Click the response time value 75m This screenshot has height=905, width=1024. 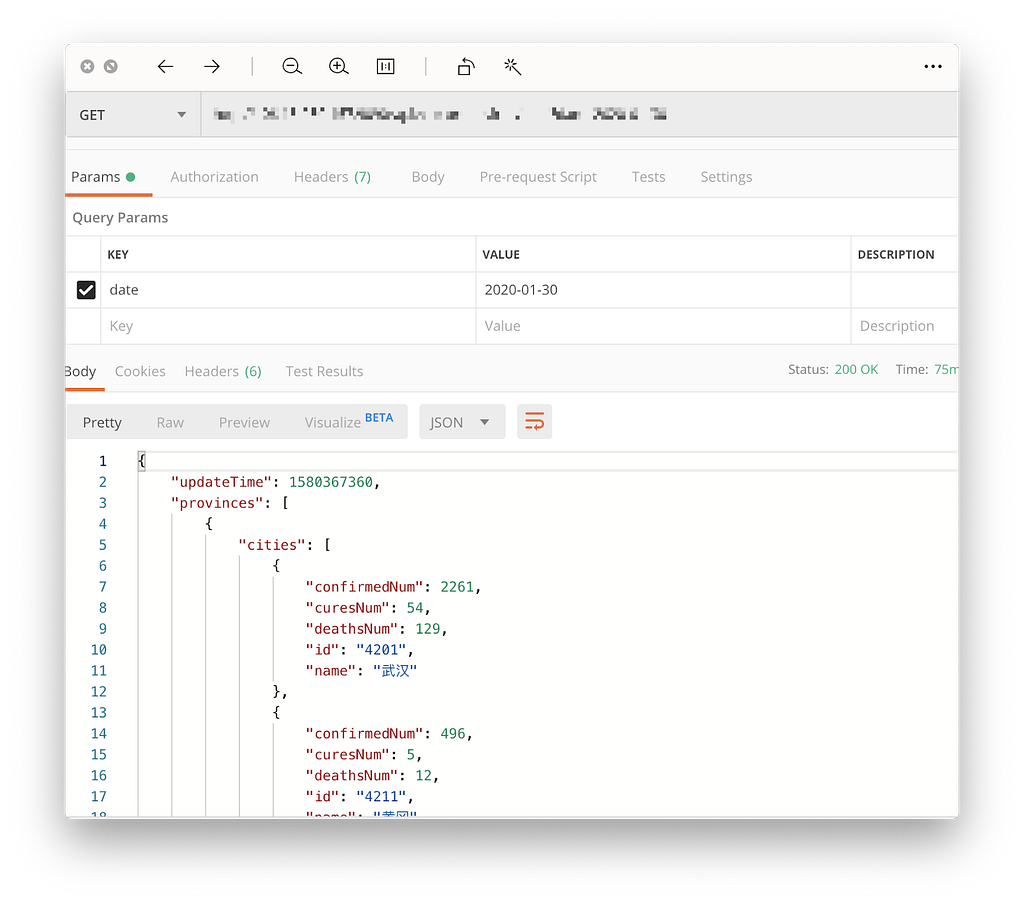(x=946, y=370)
